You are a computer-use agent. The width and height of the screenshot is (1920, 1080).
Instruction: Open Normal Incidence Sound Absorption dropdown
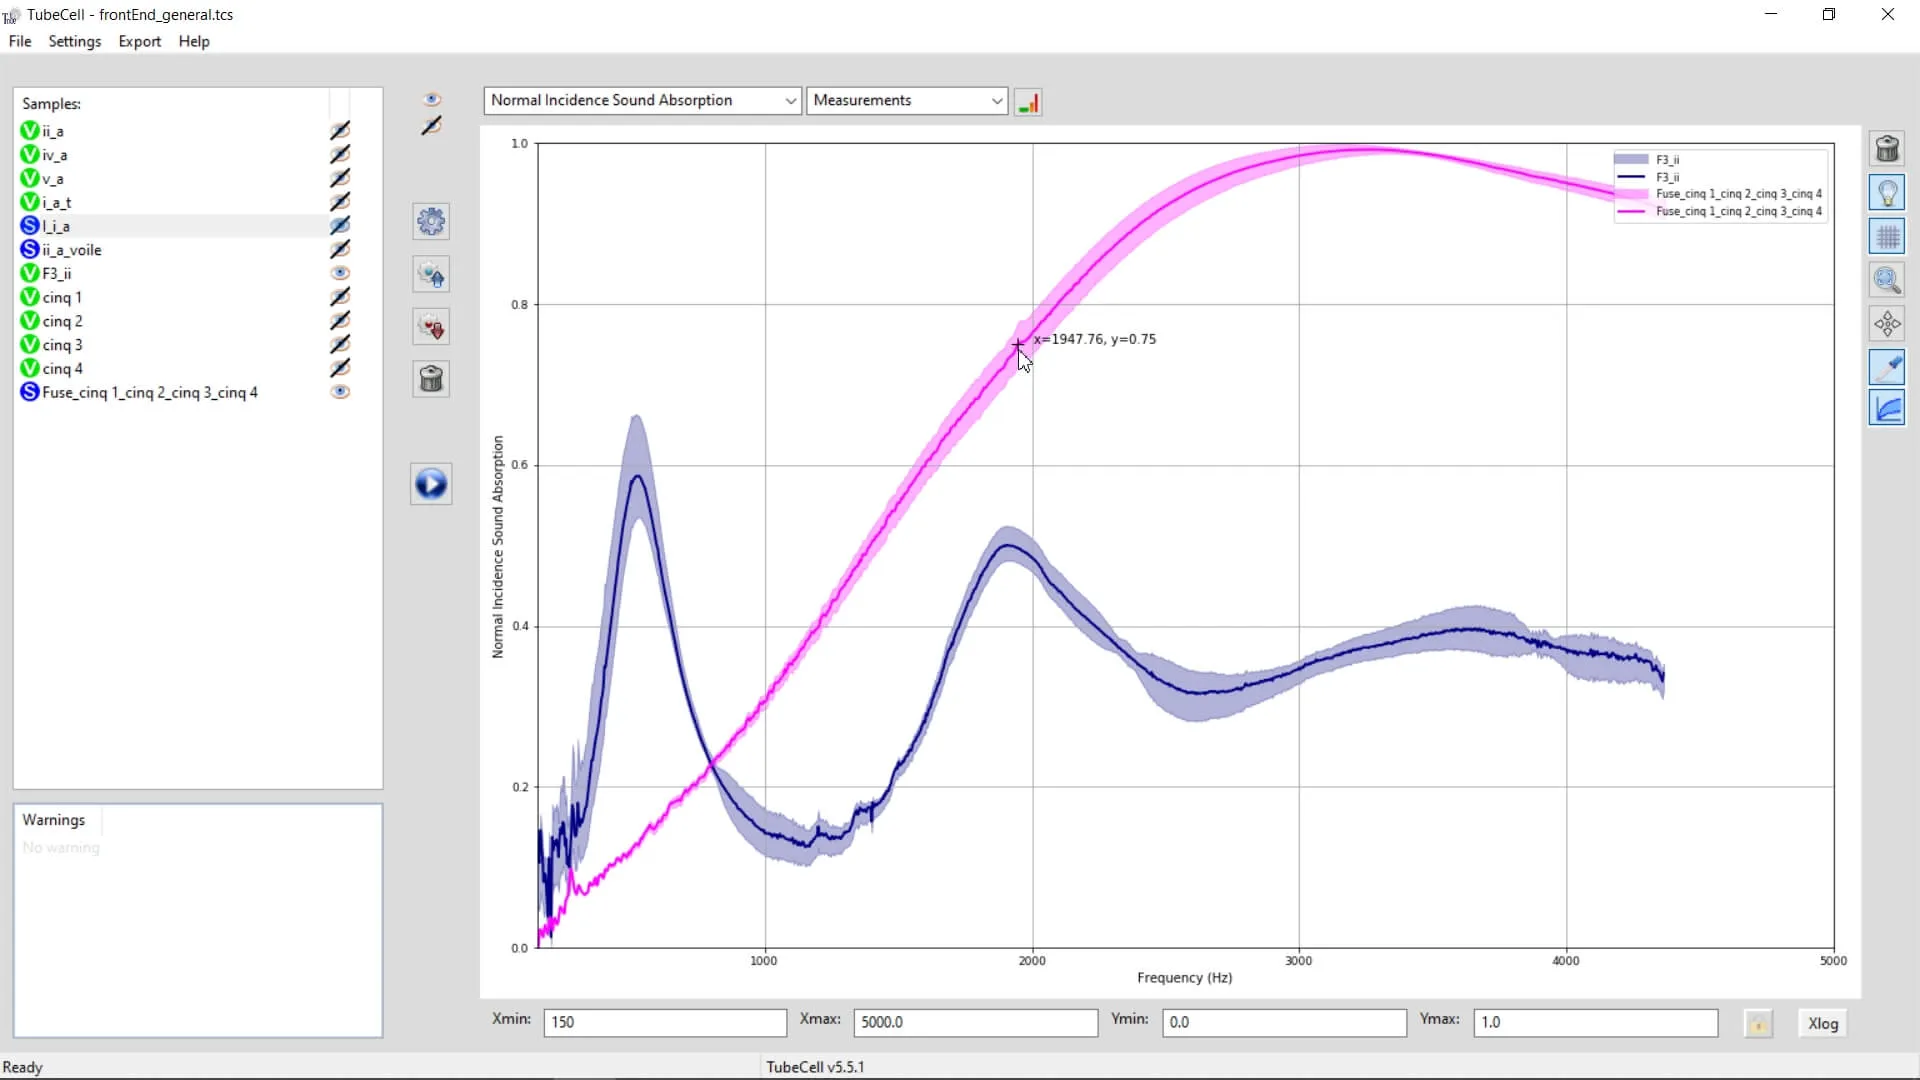coord(642,100)
